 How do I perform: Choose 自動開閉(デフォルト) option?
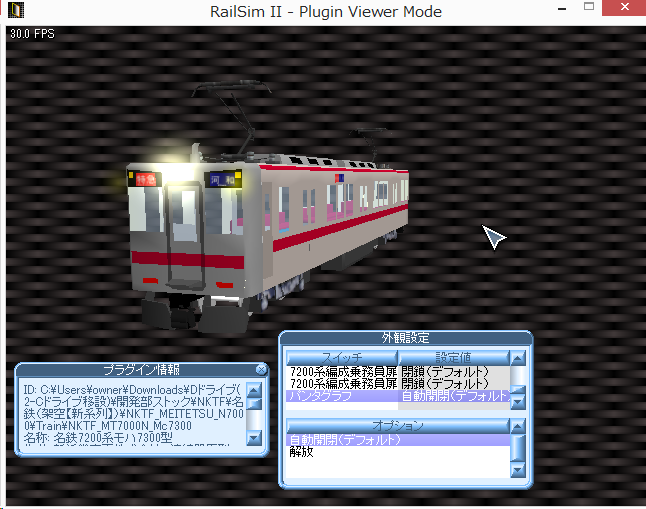pos(398,440)
